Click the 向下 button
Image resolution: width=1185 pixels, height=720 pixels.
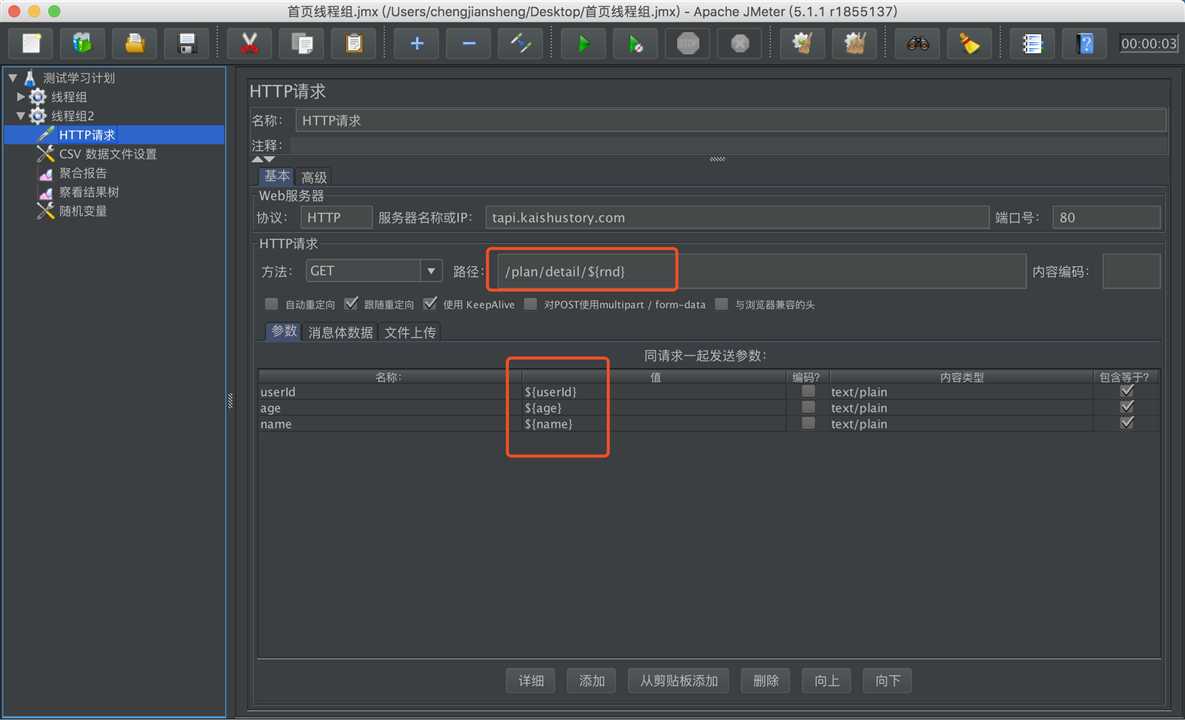(x=887, y=681)
